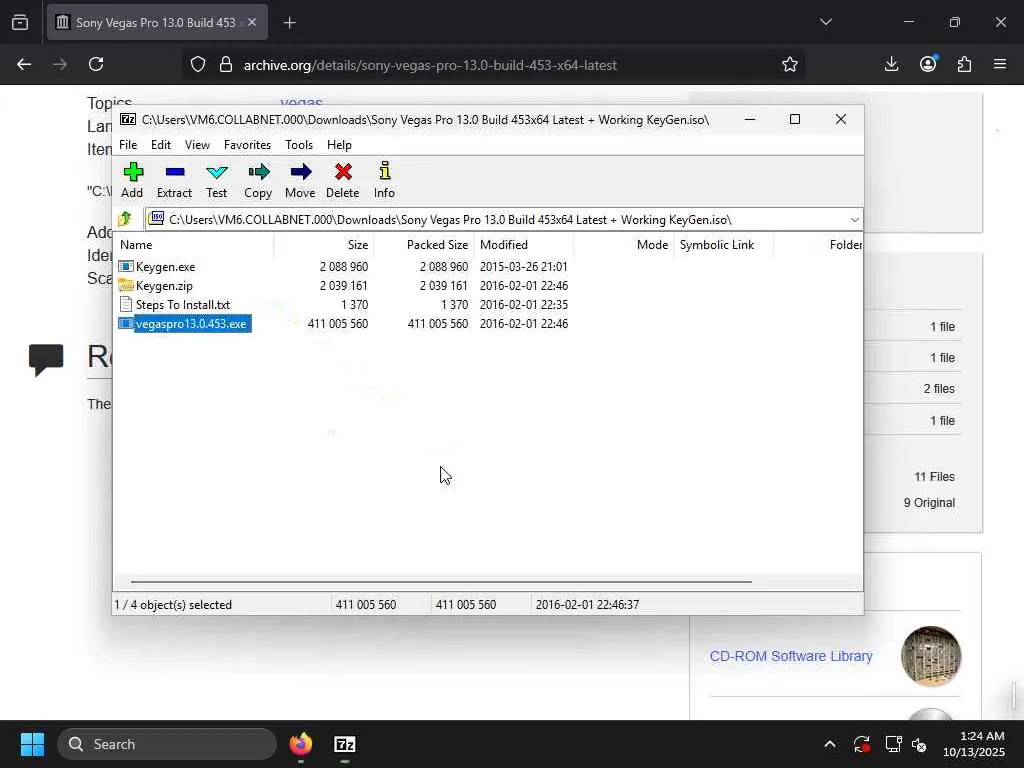Click the site security padlock icon
Screen dimensions: 1024x768
point(225,65)
